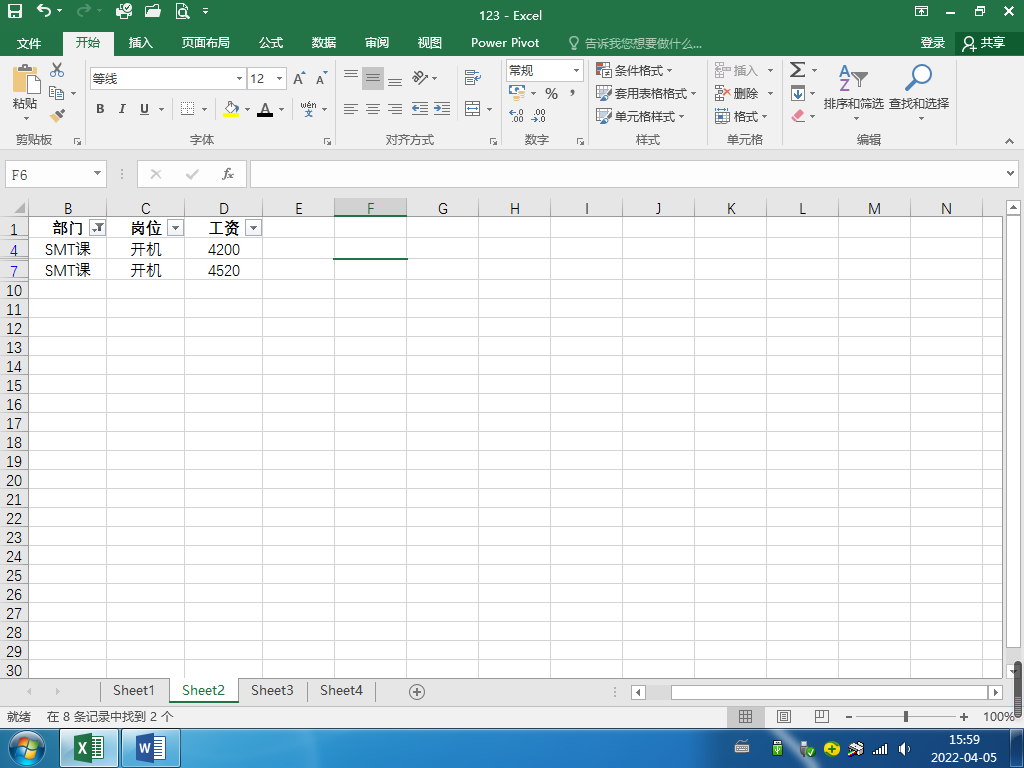Click the eraser Clear icon
The image size is (1024, 768).
coord(797,116)
